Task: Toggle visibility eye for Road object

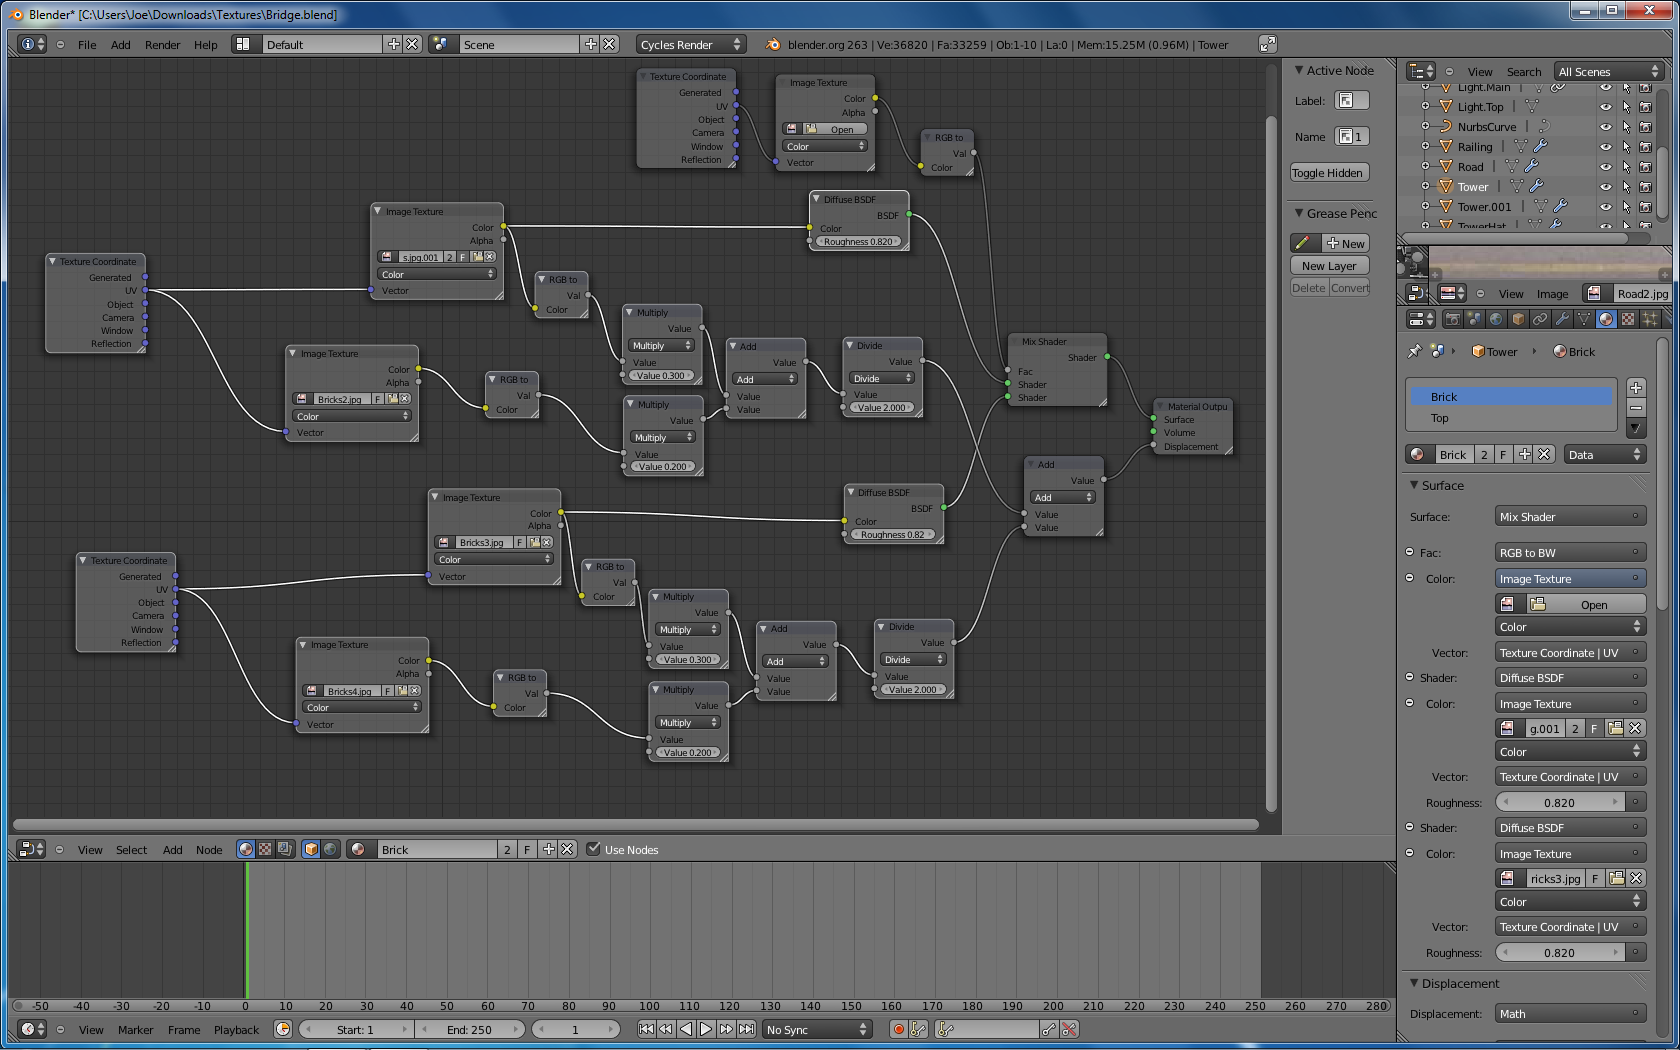Action: (x=1606, y=167)
